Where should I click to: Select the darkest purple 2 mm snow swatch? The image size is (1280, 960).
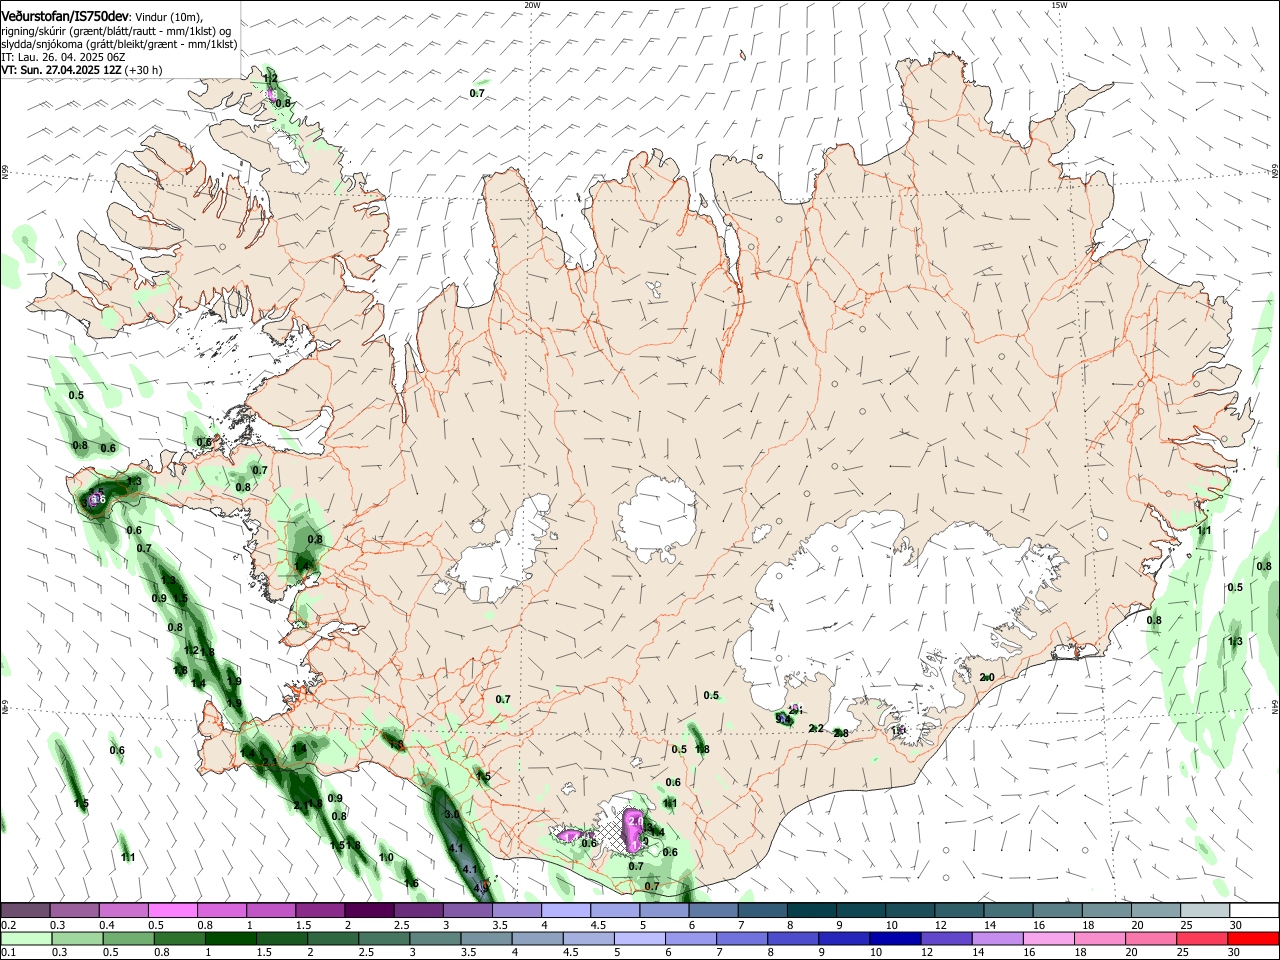[x=369, y=911]
